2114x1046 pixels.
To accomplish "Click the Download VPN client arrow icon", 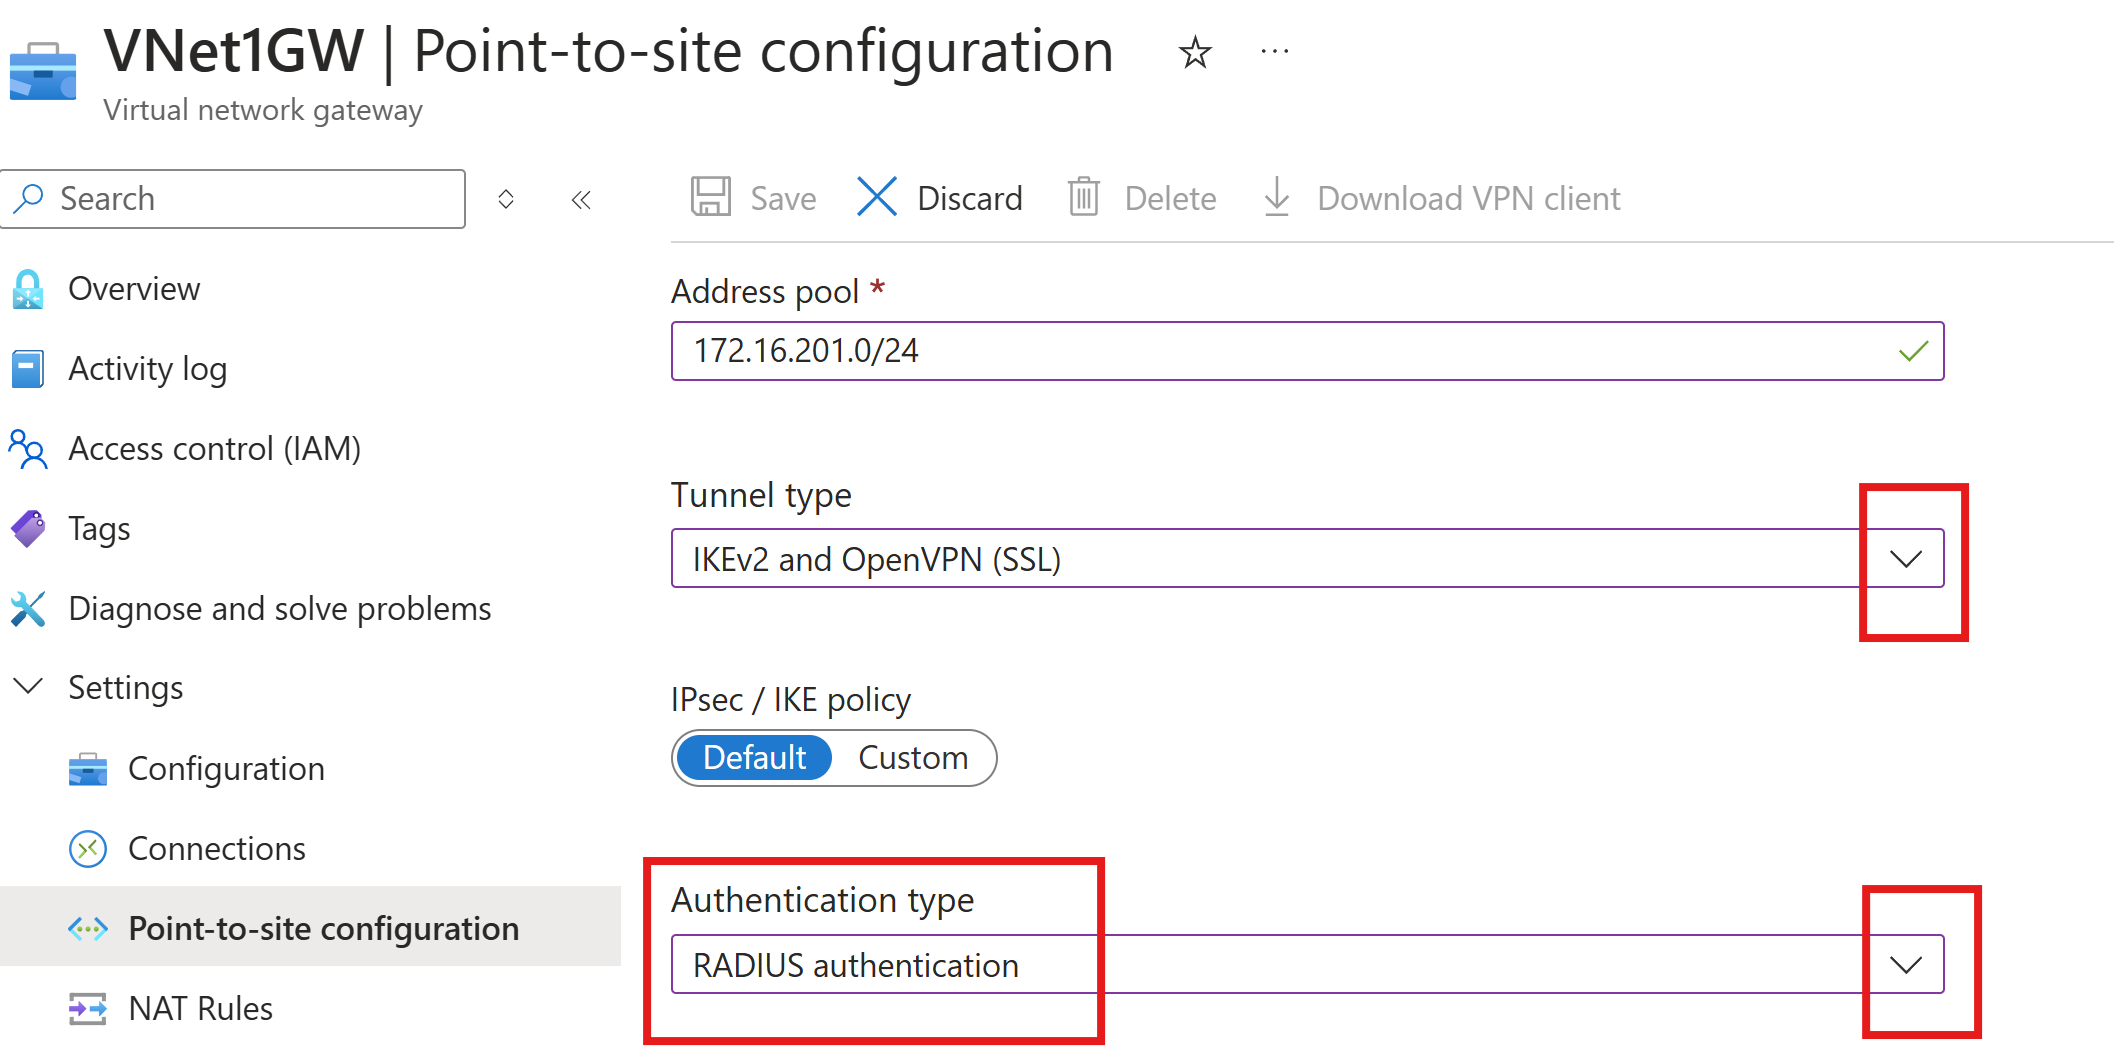I will [x=1277, y=197].
